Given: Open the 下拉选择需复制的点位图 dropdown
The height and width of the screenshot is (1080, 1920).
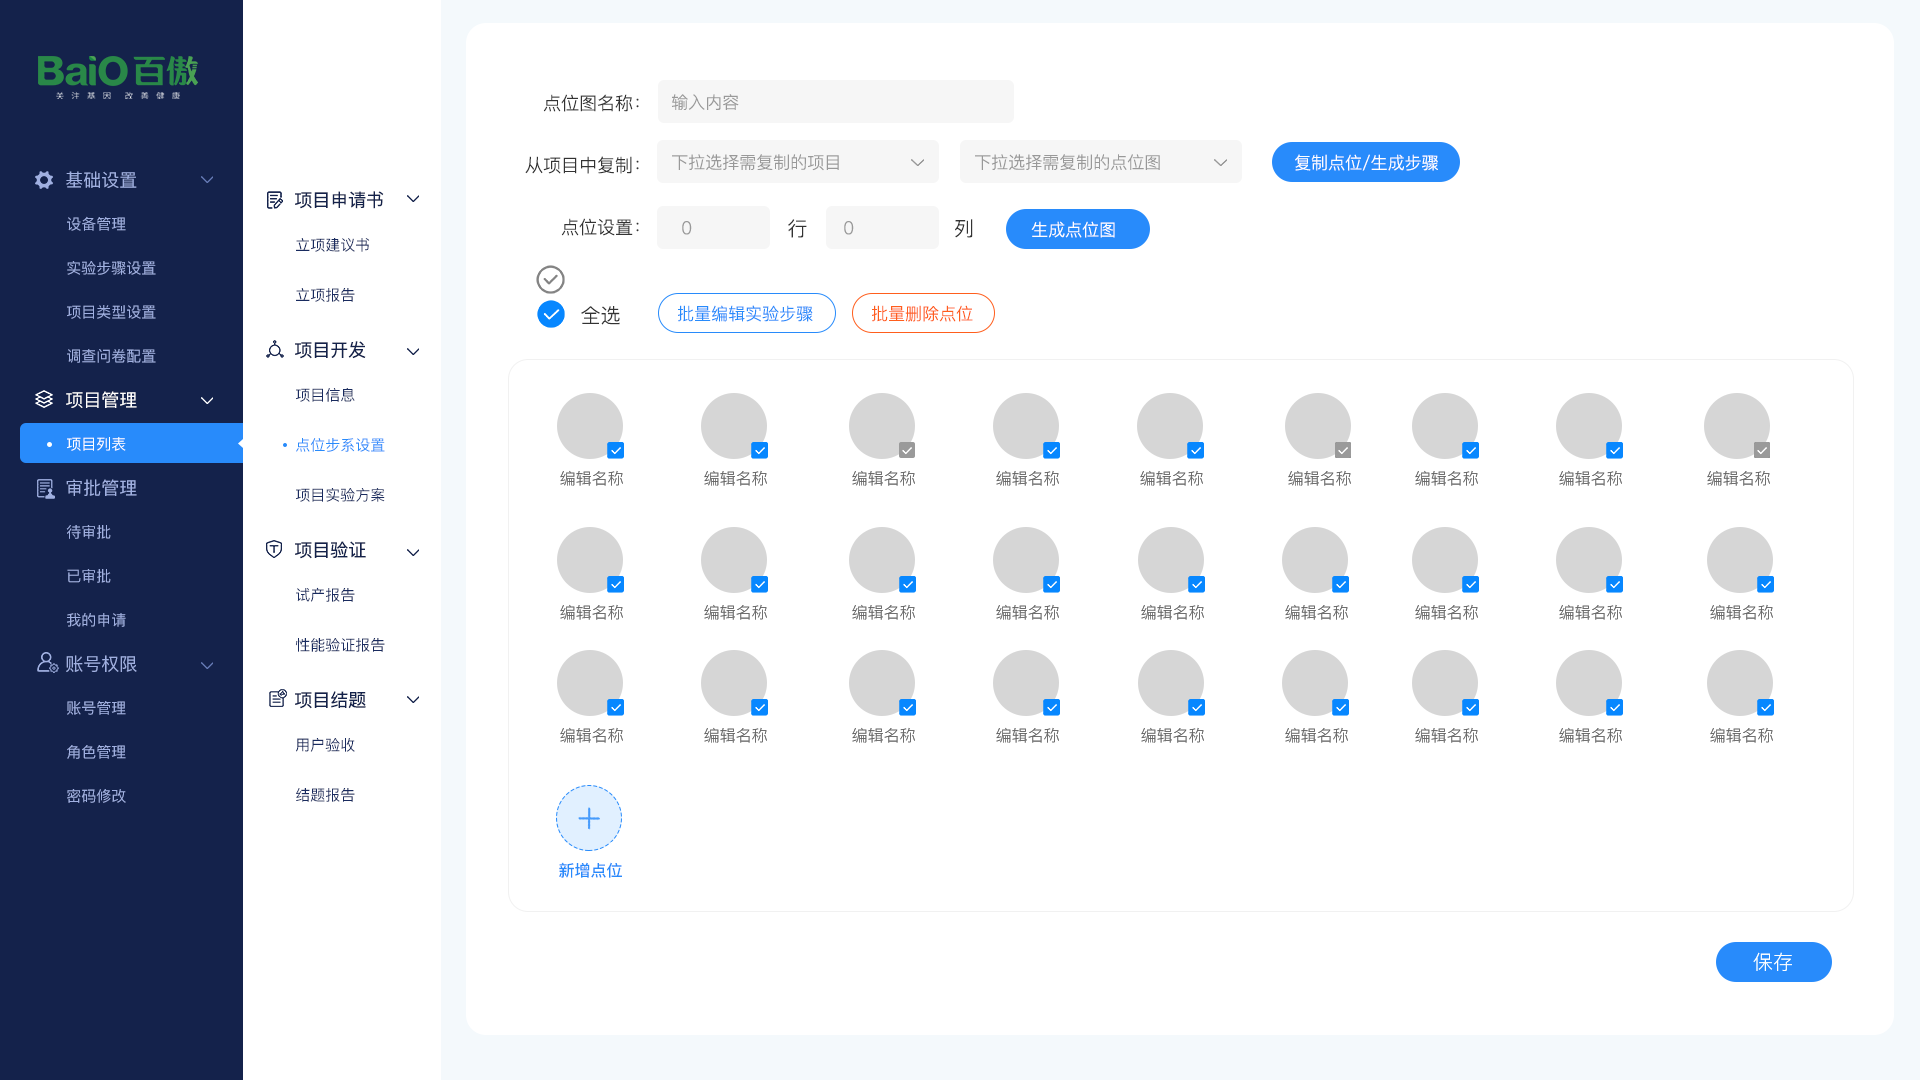Looking at the screenshot, I should (1100, 162).
